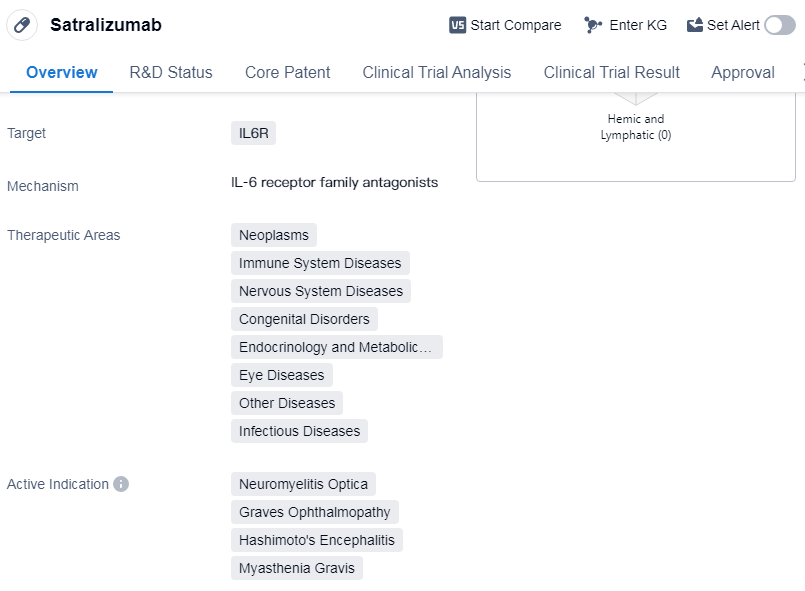Expand more tabs with the right arrow
The height and width of the screenshot is (591, 805).
(801, 72)
